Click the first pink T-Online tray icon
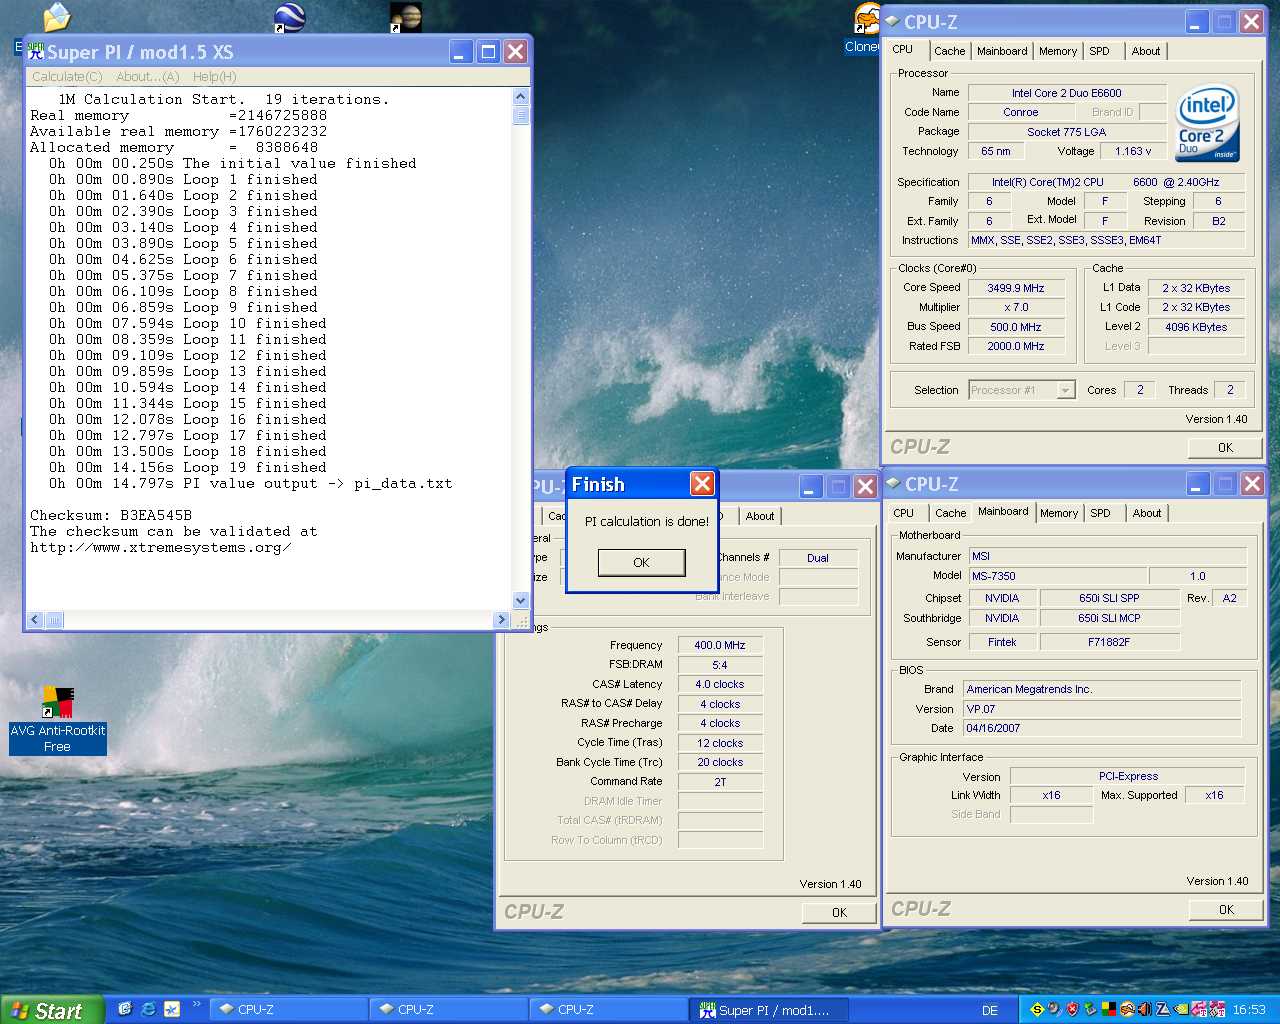 tap(1199, 1009)
